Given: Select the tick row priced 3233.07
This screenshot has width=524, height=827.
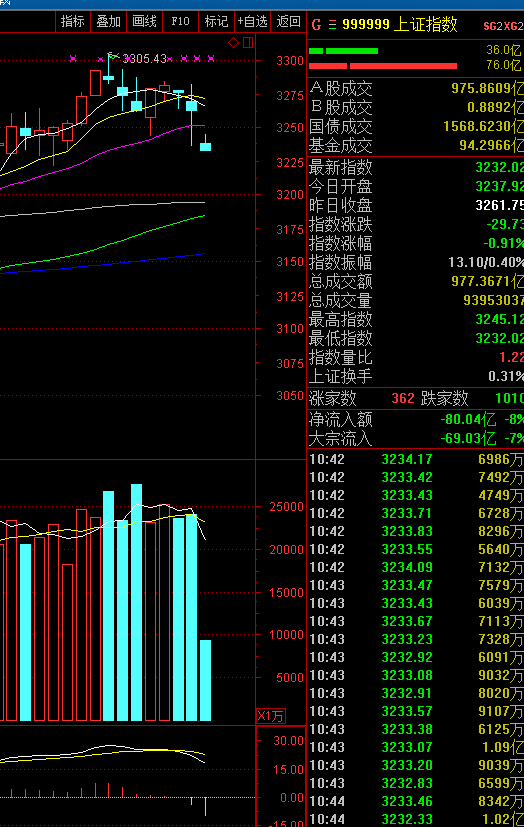Looking at the screenshot, I should (416, 747).
